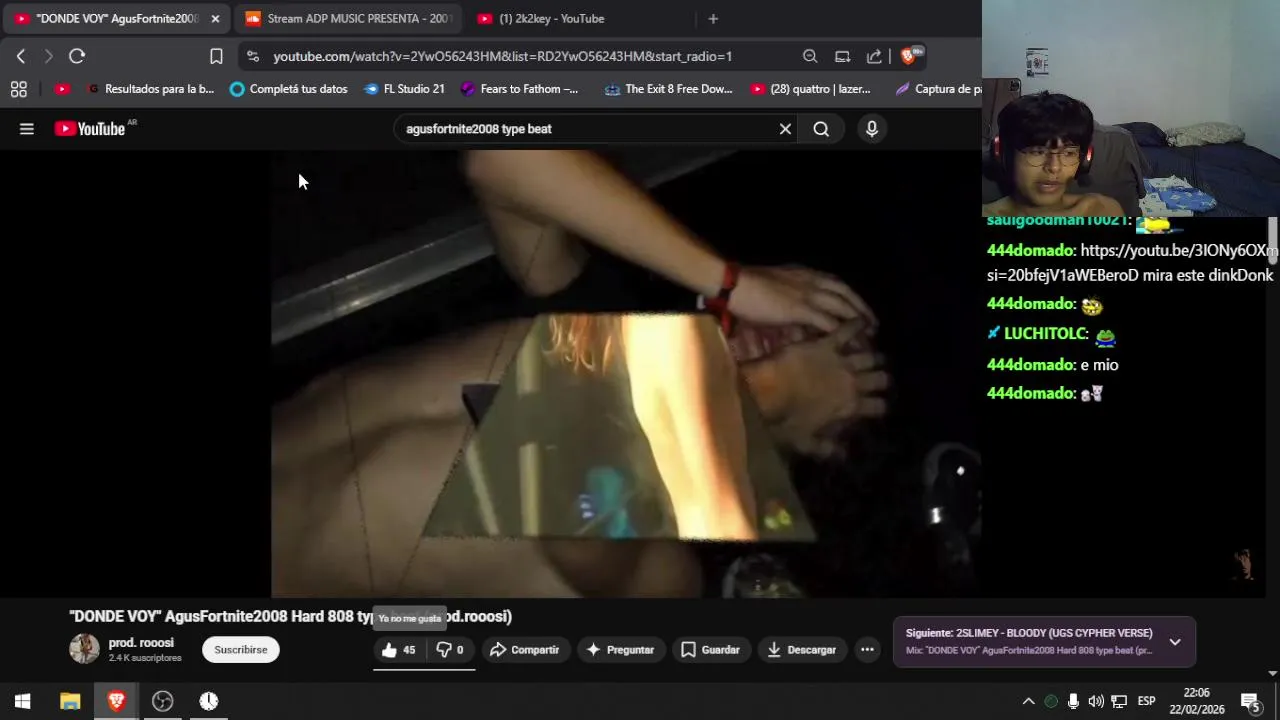Open the (28) quattro | lazer... bookmark
Image resolution: width=1280 pixels, height=720 pixels.
coord(810,89)
